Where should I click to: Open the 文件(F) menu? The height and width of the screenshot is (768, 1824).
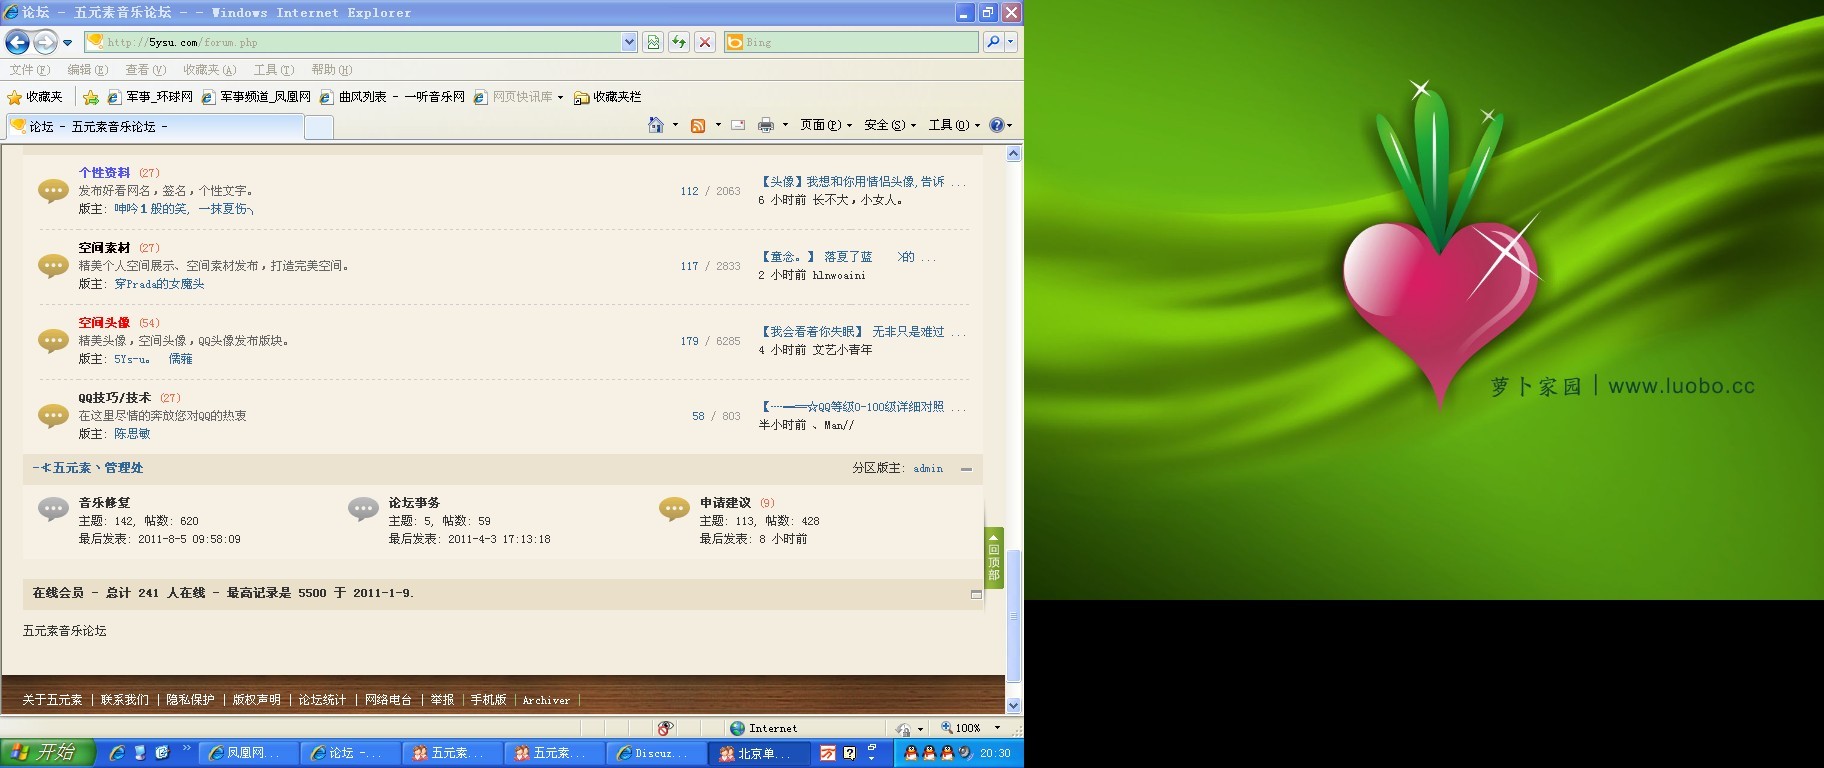point(29,70)
